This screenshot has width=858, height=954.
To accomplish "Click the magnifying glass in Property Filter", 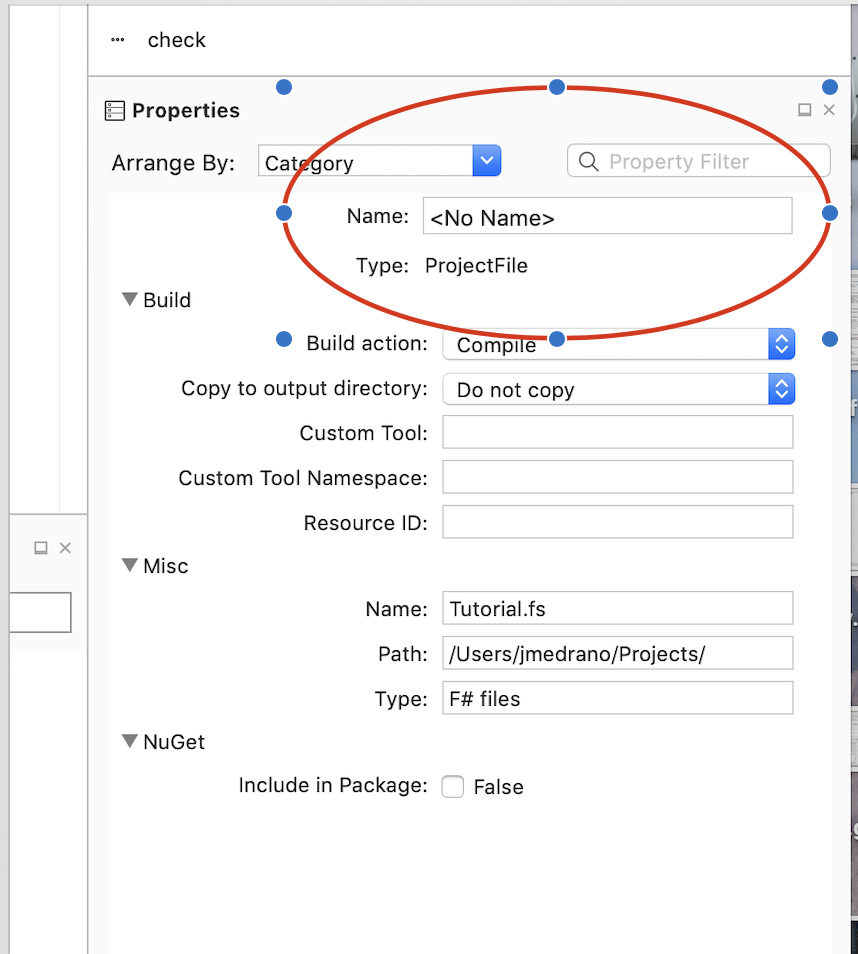I will coord(587,161).
